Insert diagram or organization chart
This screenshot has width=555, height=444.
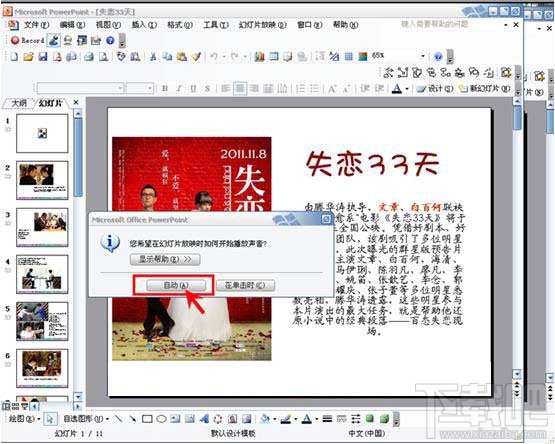(x=218, y=419)
